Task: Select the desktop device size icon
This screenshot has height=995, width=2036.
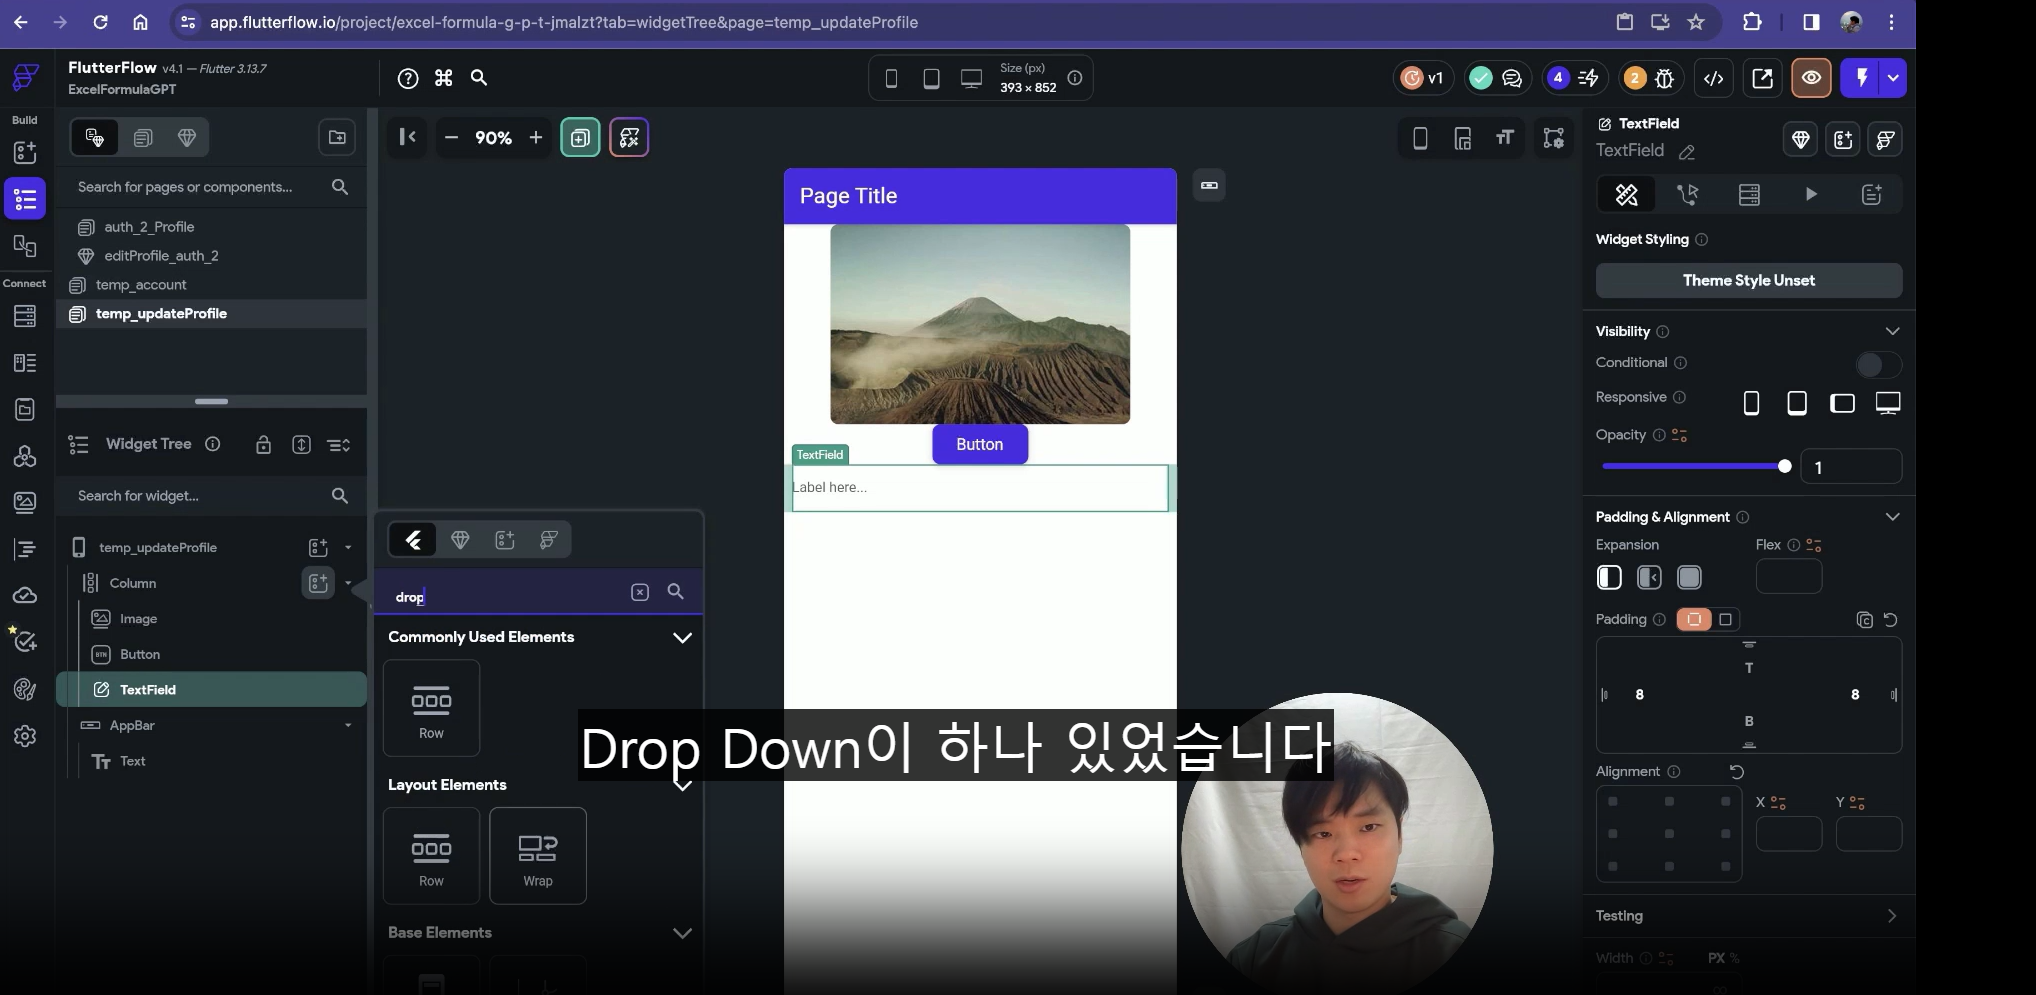Action: click(971, 78)
